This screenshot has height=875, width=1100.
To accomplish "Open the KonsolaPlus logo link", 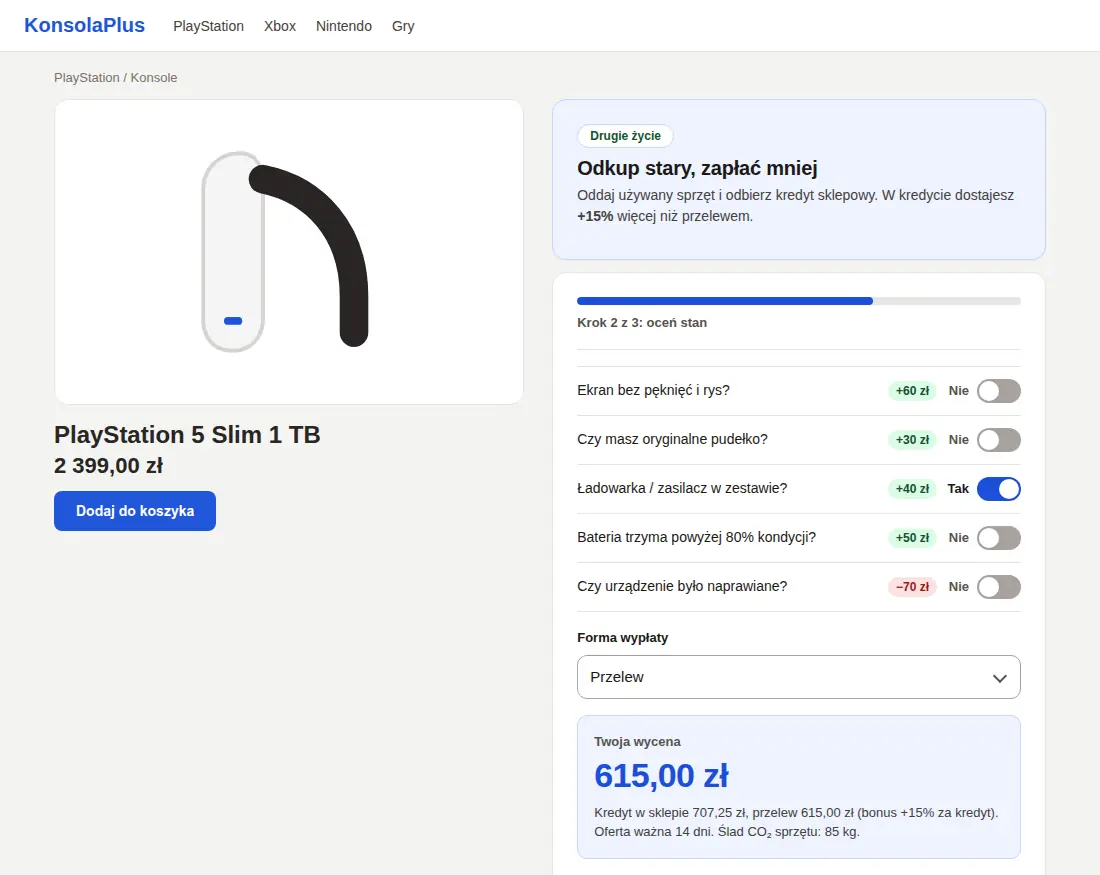I will coord(84,25).
